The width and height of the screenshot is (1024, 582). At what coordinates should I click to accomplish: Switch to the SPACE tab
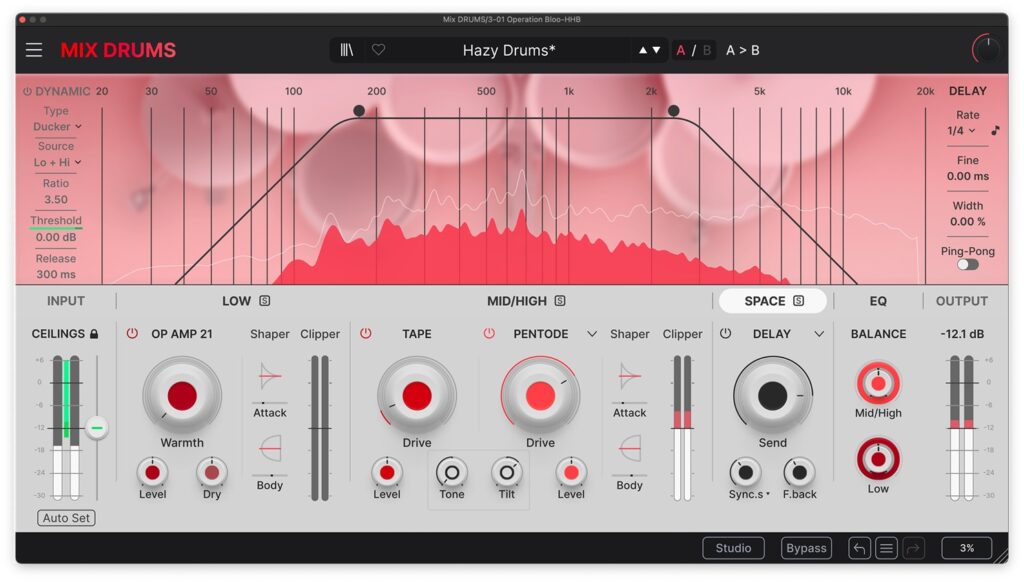click(765, 301)
